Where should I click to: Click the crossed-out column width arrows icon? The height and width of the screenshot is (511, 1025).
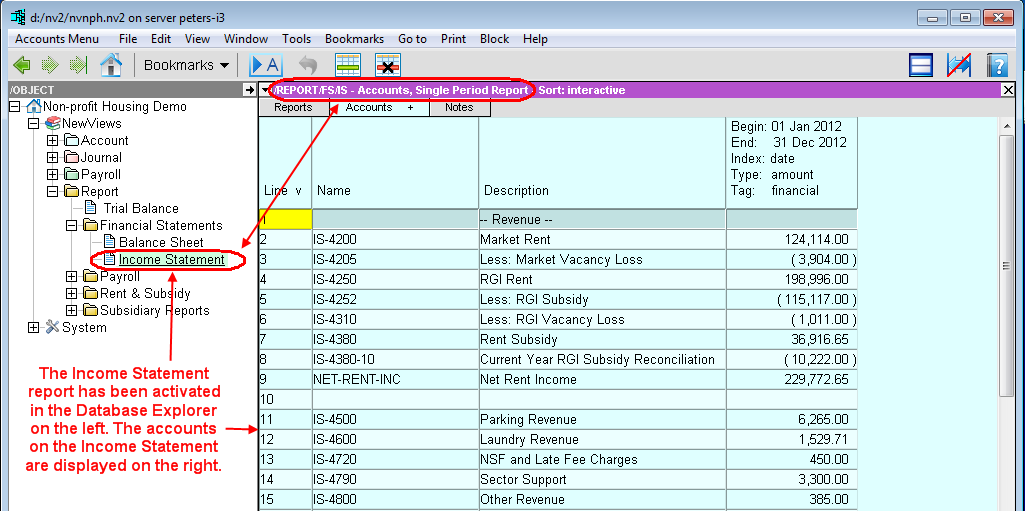coord(959,65)
